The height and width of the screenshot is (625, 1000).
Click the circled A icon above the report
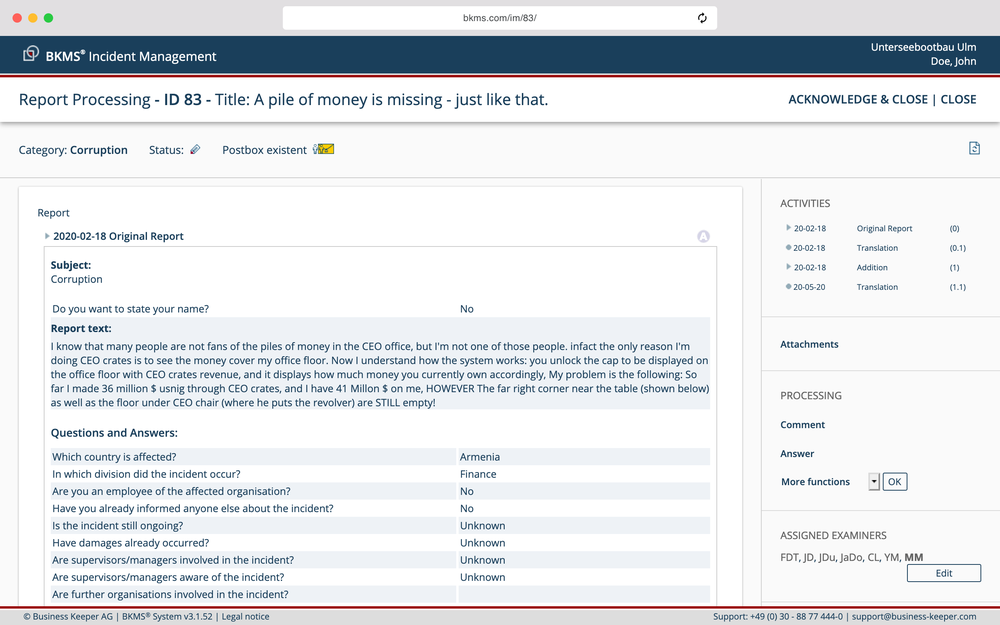pos(704,236)
